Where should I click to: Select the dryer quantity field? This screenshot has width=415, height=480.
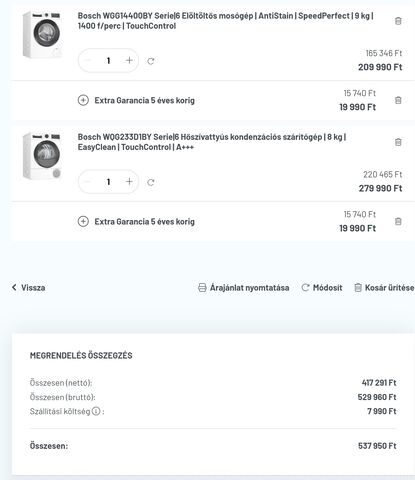(108, 182)
